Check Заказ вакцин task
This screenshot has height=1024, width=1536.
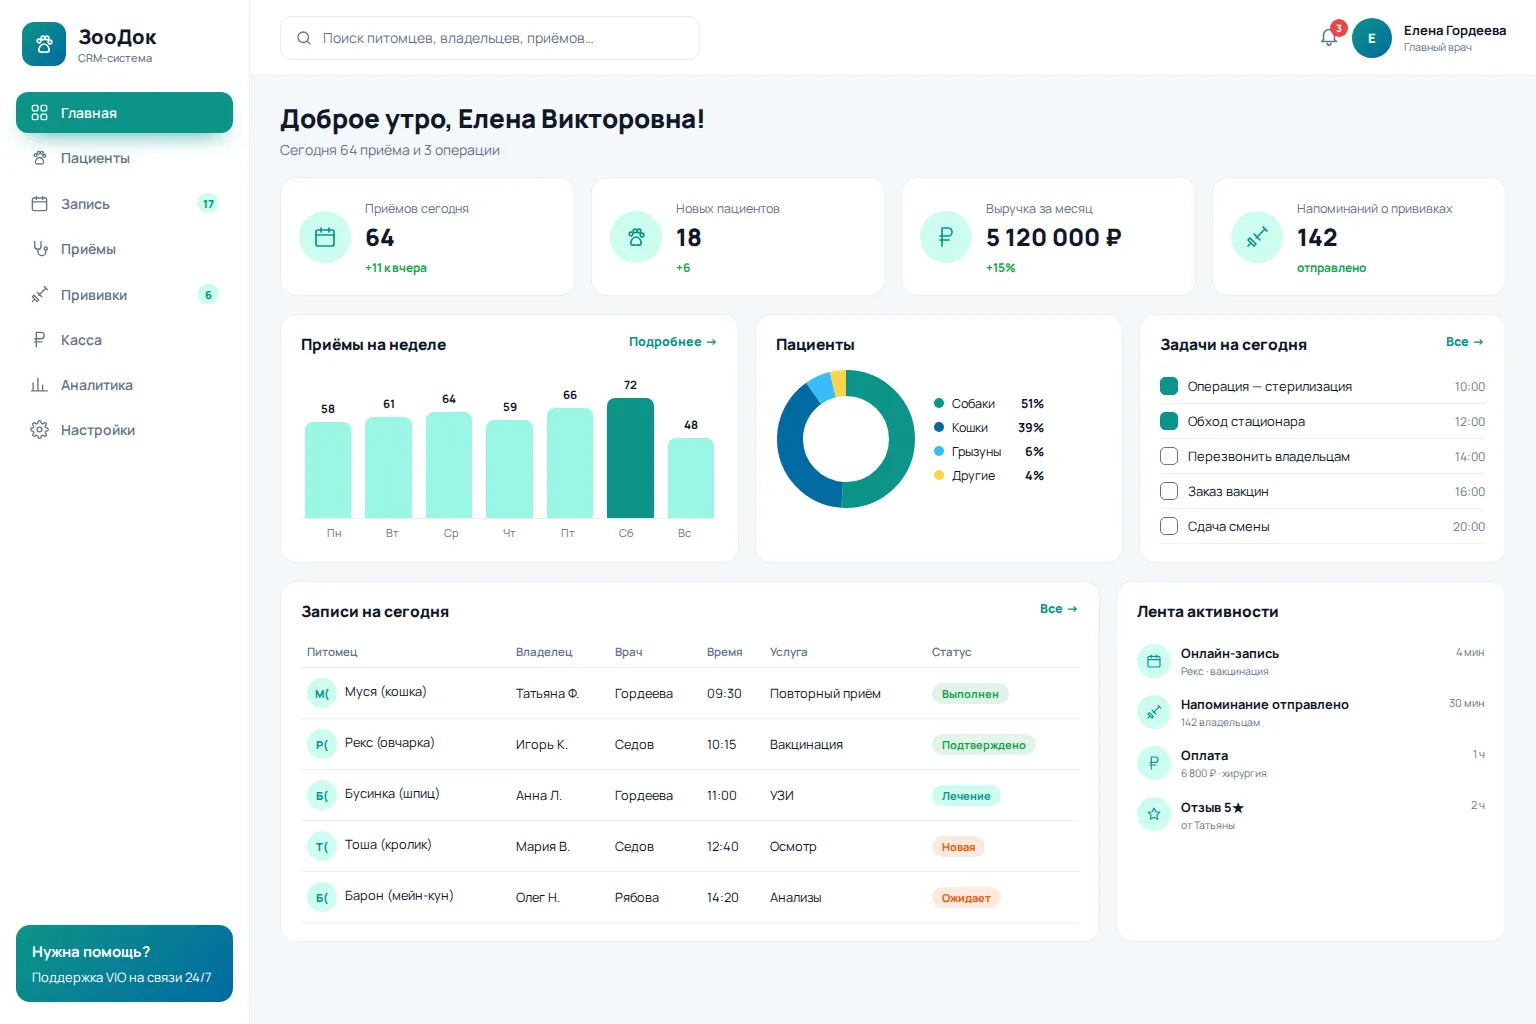(1168, 491)
